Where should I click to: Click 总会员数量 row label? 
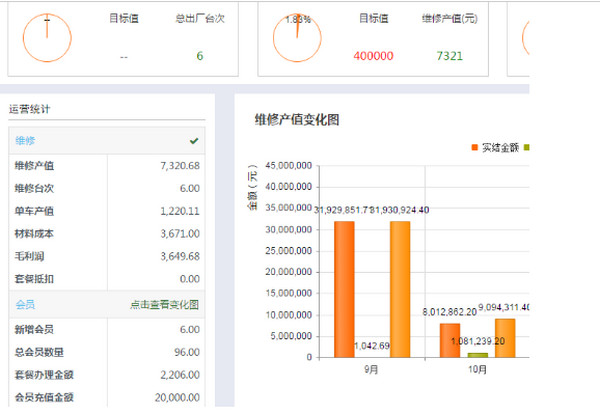click(39, 352)
